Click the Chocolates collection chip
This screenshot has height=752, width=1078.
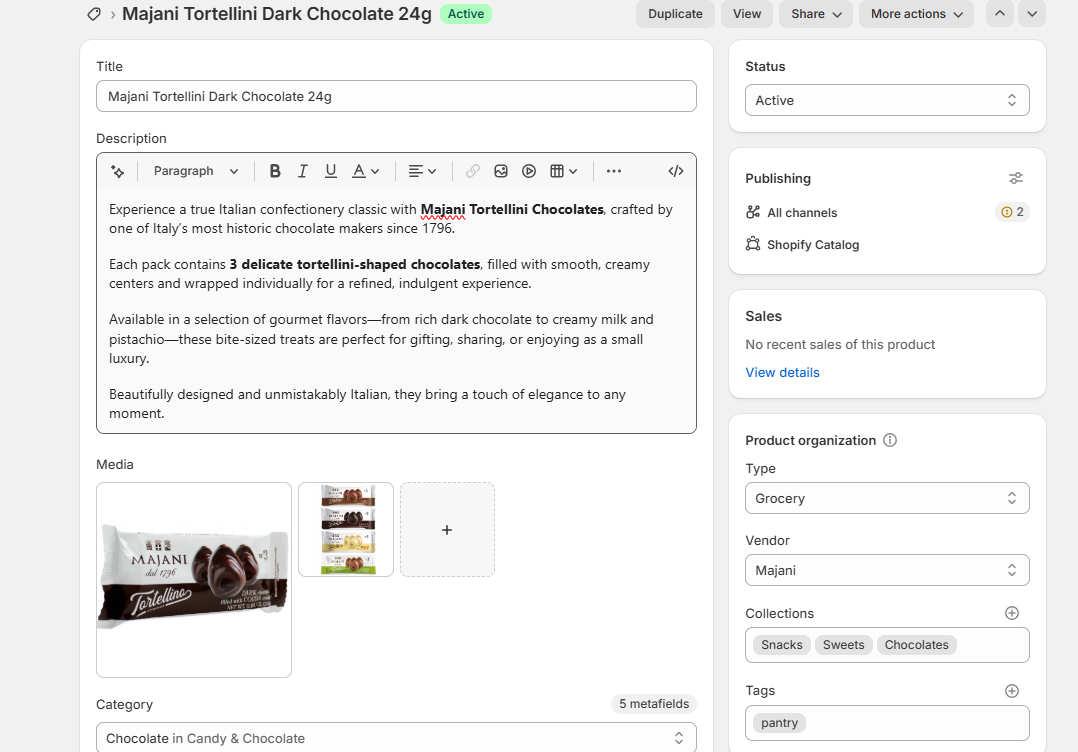916,645
